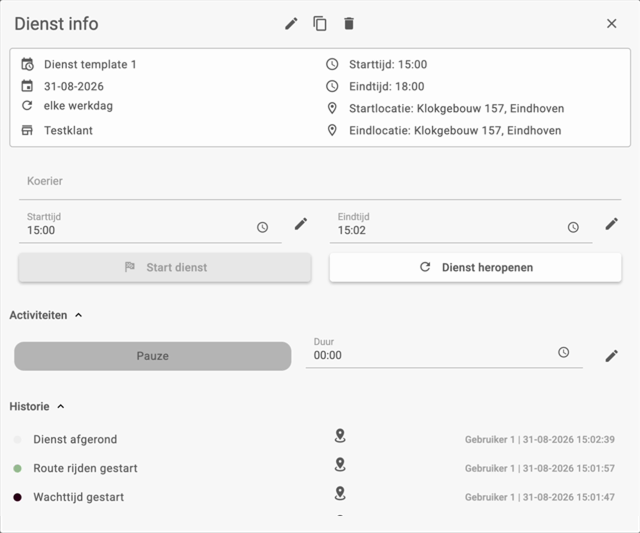Screen dimensions: 640x533
Task: Close the Dienst info dialog
Action: (x=611, y=24)
